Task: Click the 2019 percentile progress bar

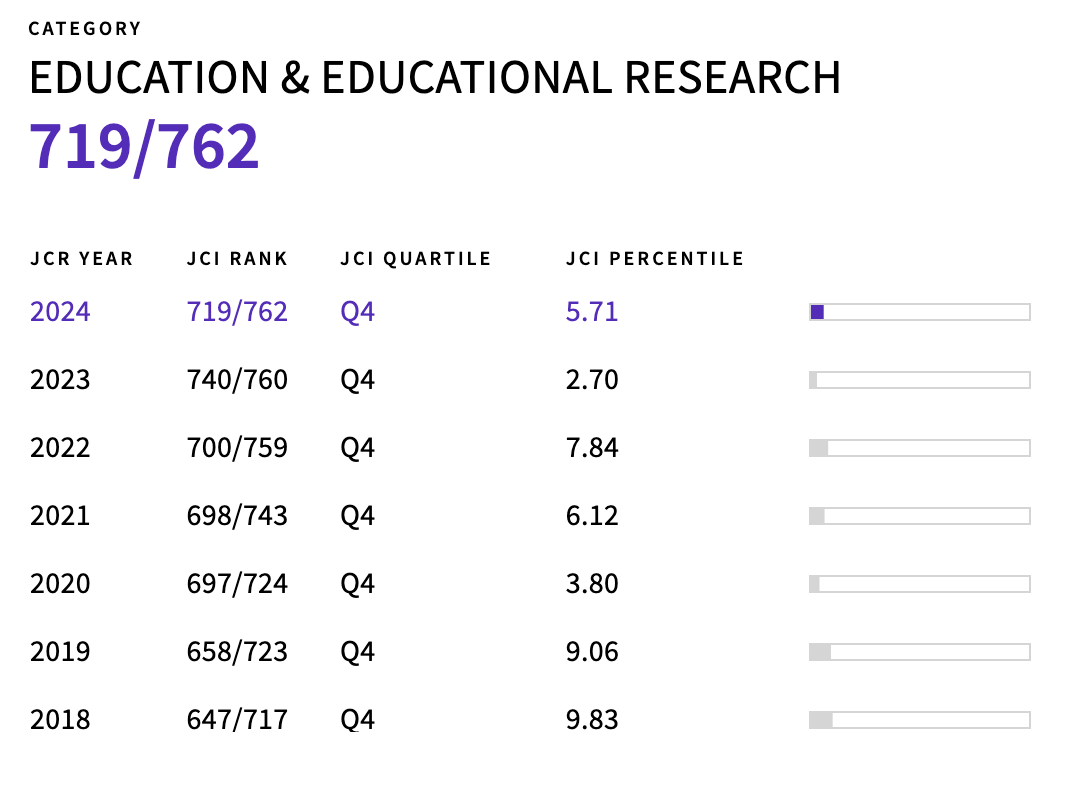Action: [x=919, y=652]
